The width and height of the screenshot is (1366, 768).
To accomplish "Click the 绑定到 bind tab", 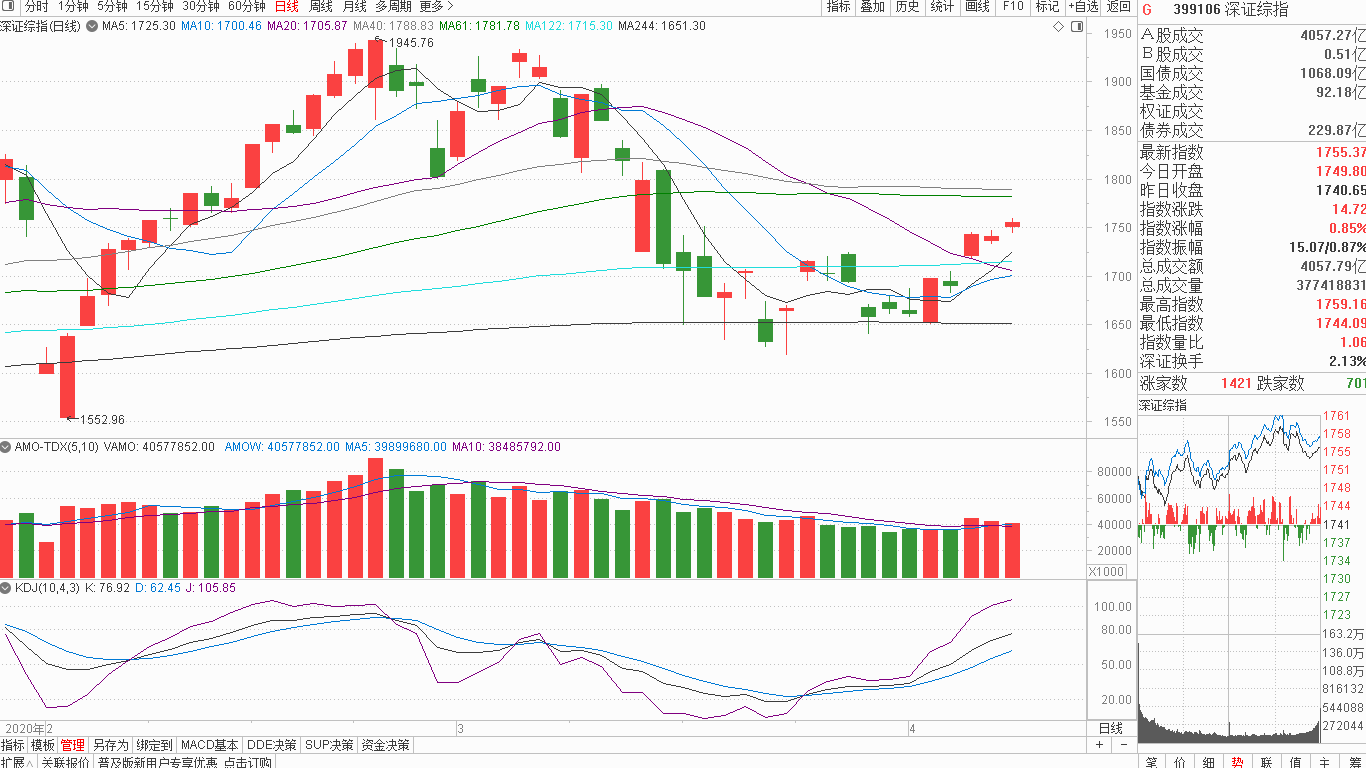I will click(154, 745).
